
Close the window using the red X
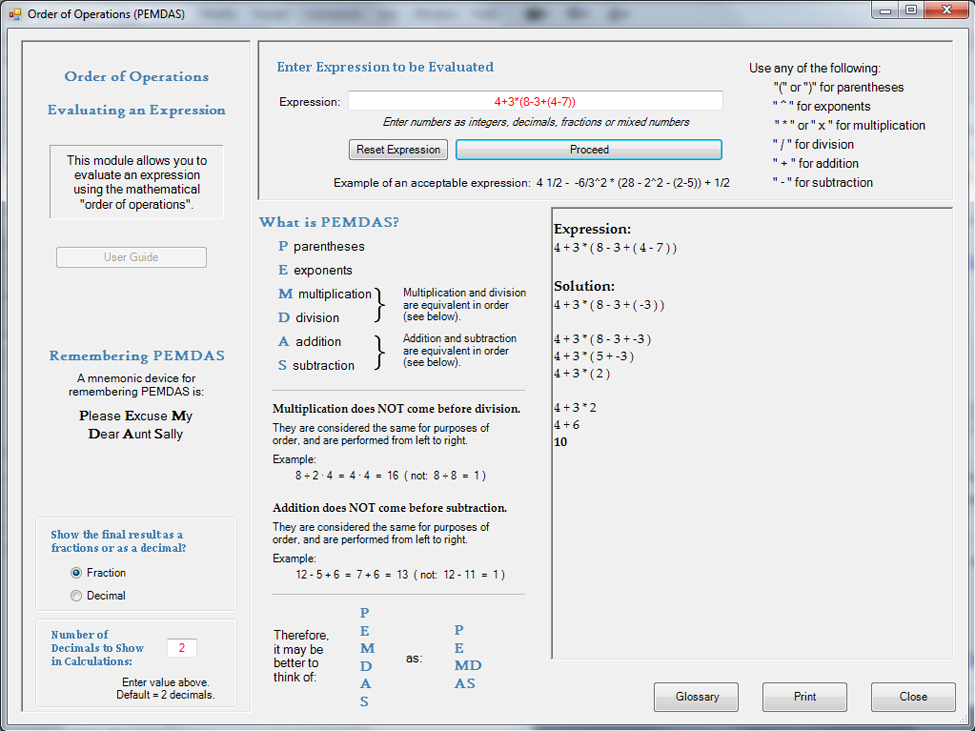[944, 10]
